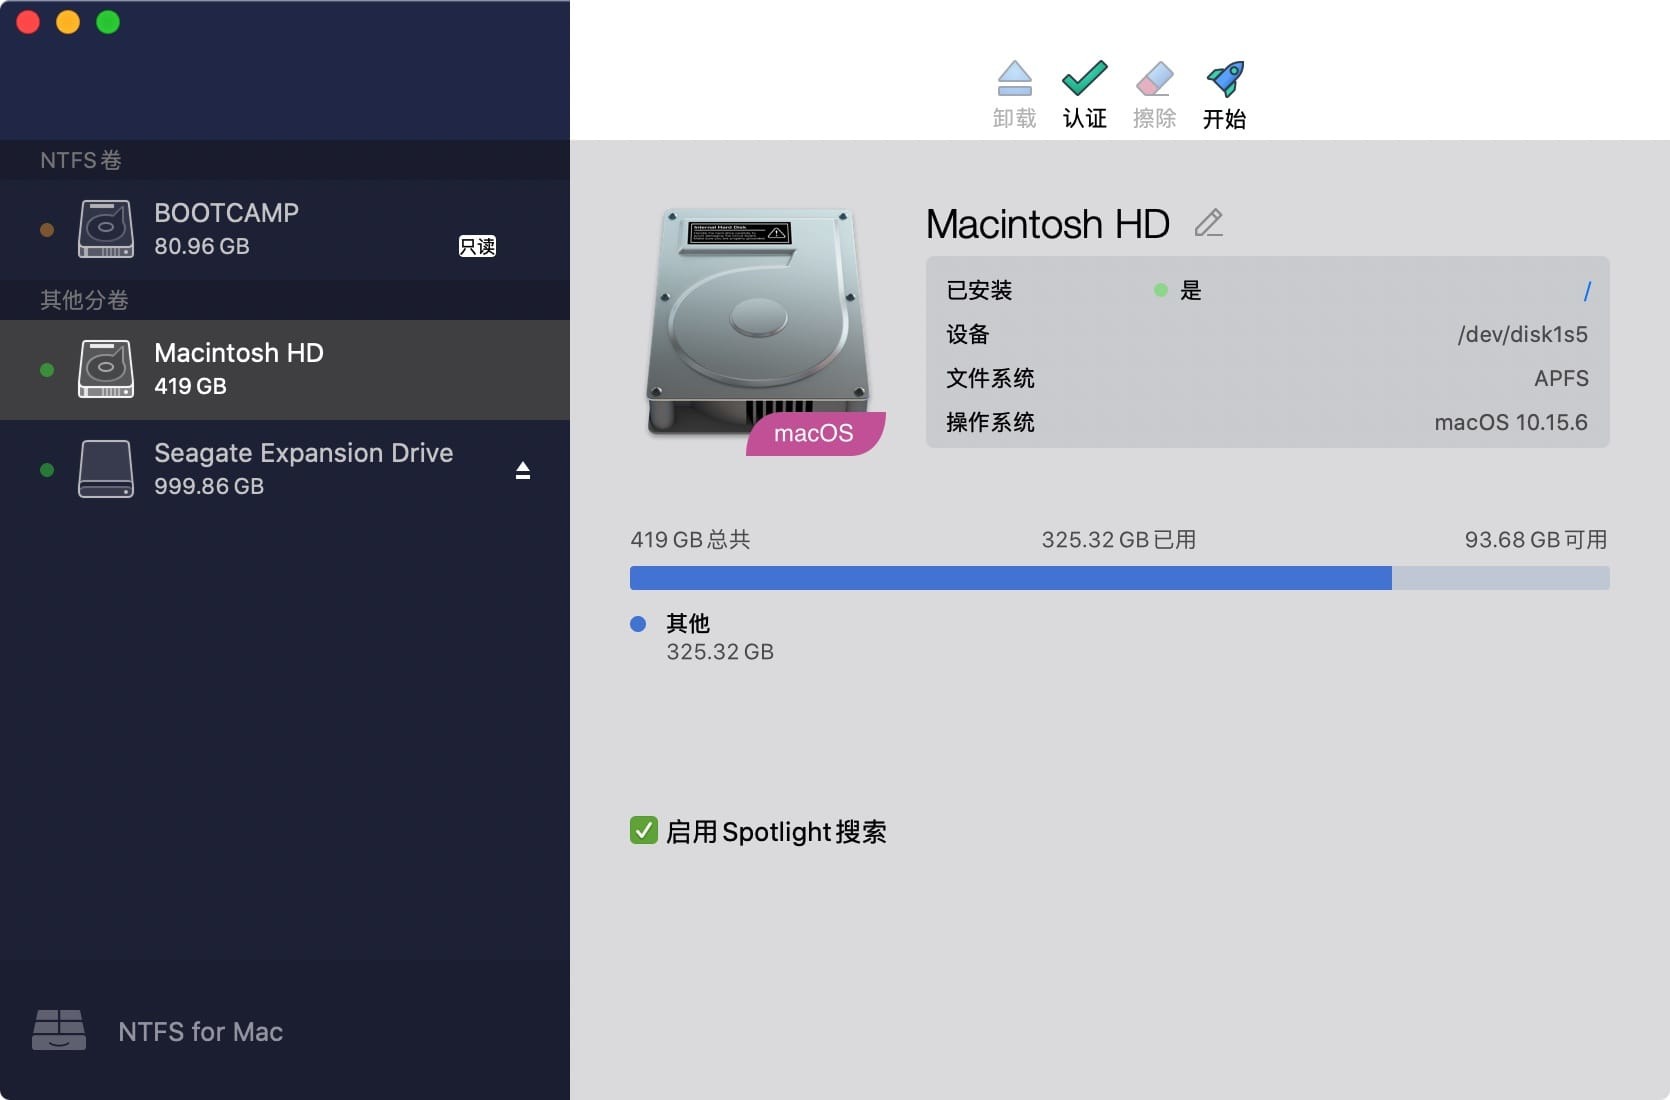Disable 启用 Spotlight 搜索 checkbox
This screenshot has width=1670, height=1100.
coord(643,830)
